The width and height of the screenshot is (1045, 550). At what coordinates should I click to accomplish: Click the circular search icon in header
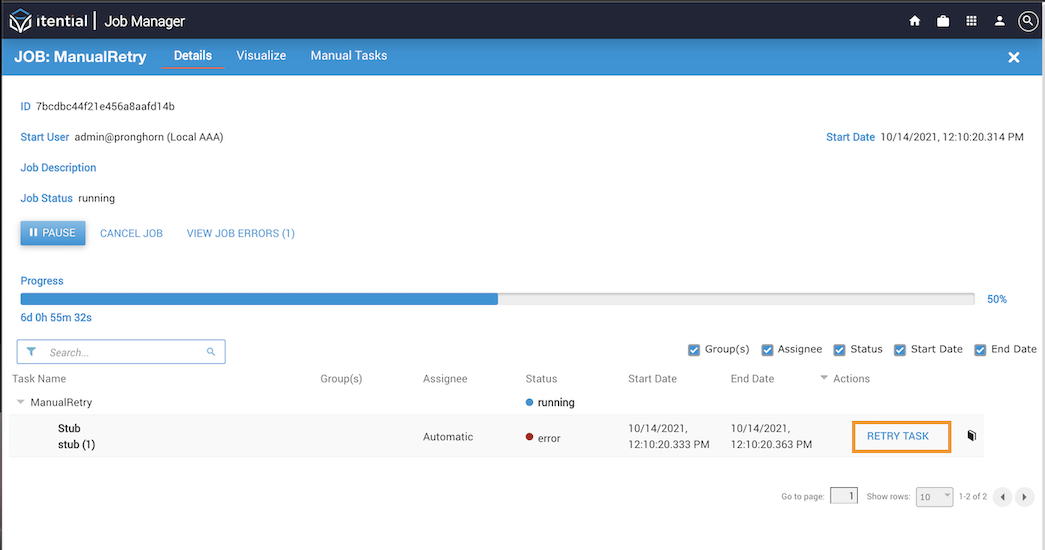[1028, 21]
